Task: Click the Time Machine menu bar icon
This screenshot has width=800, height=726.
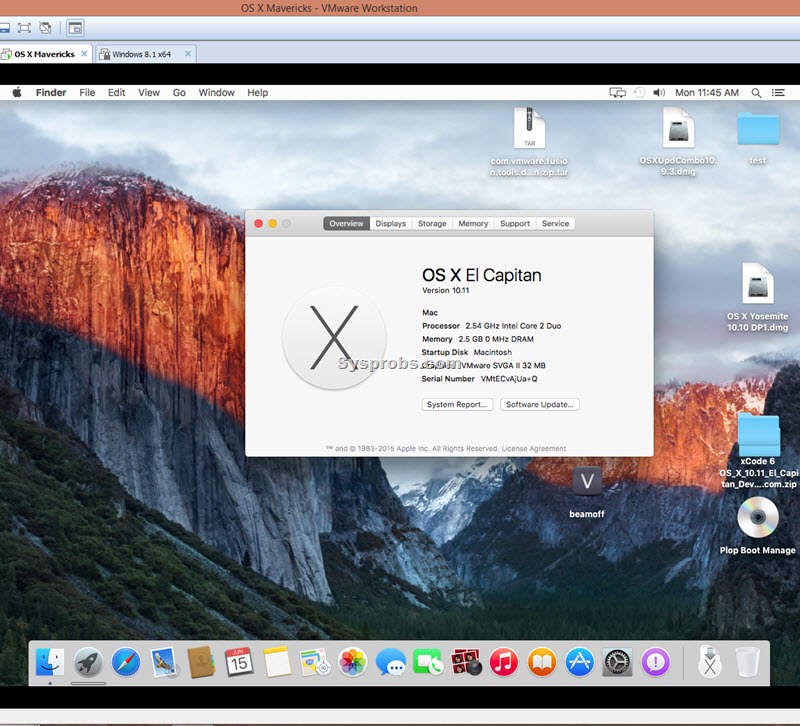Action: [639, 92]
